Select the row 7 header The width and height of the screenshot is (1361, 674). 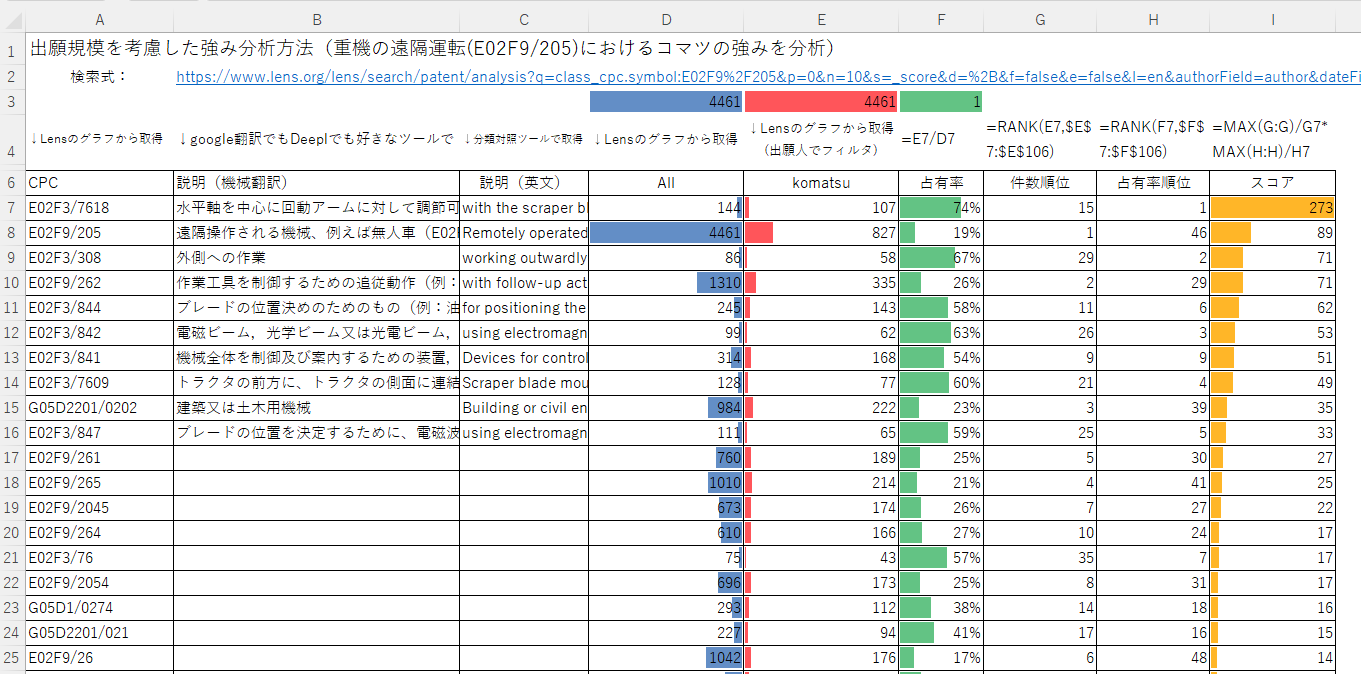(x=12, y=208)
